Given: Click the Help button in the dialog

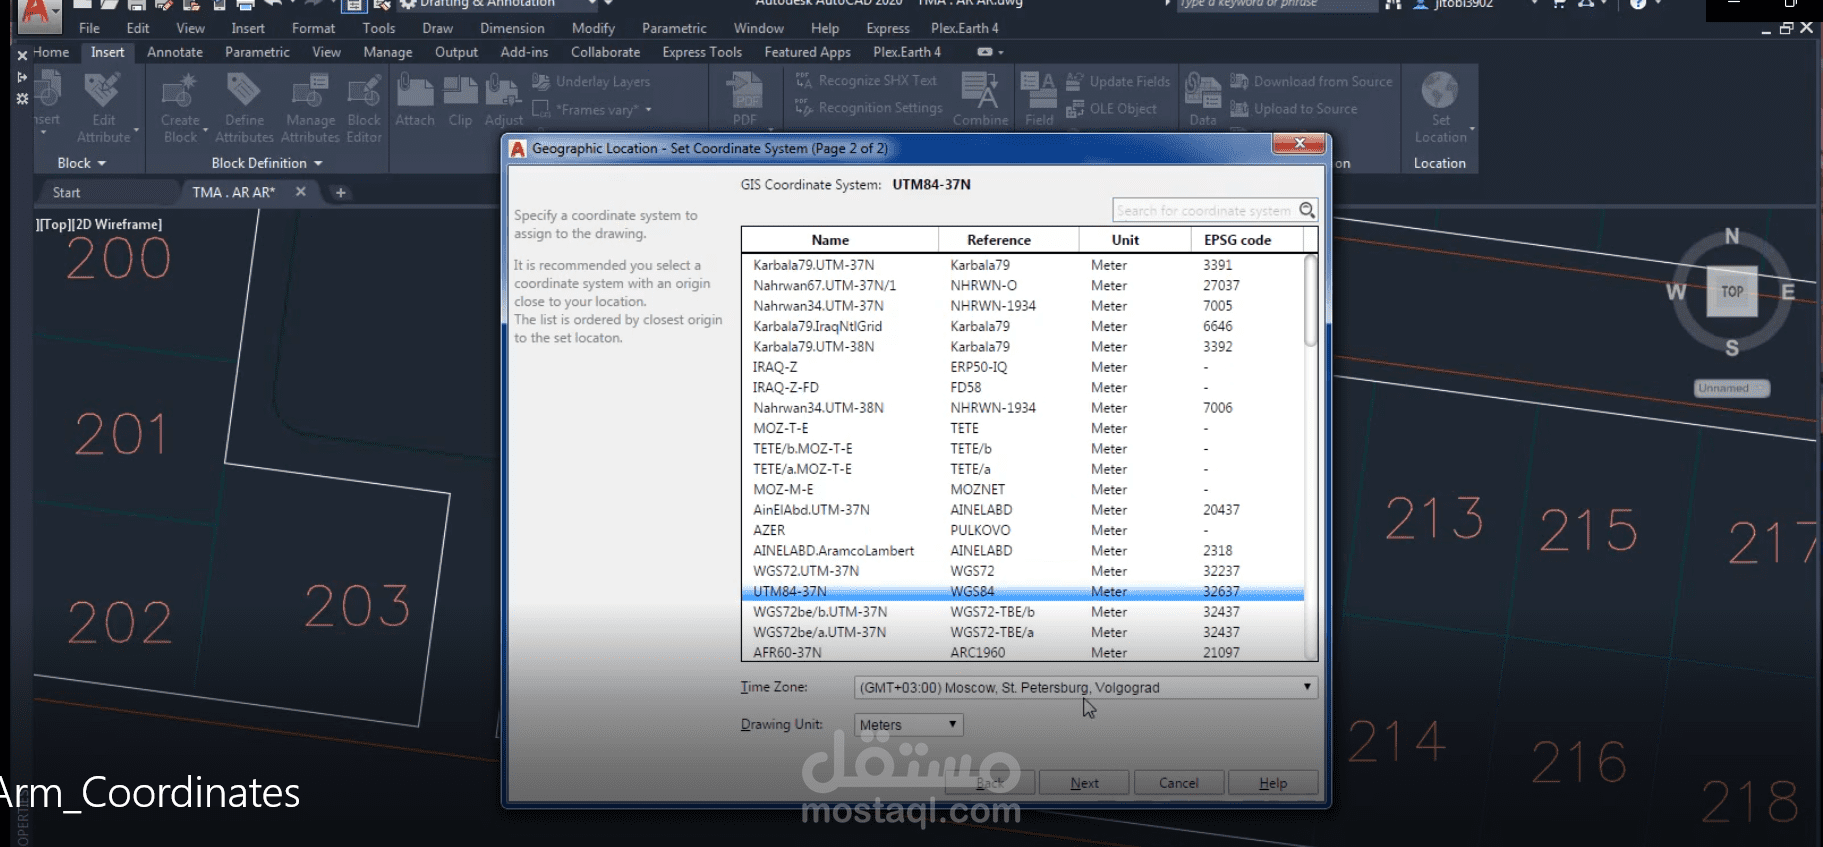Looking at the screenshot, I should (x=1273, y=783).
